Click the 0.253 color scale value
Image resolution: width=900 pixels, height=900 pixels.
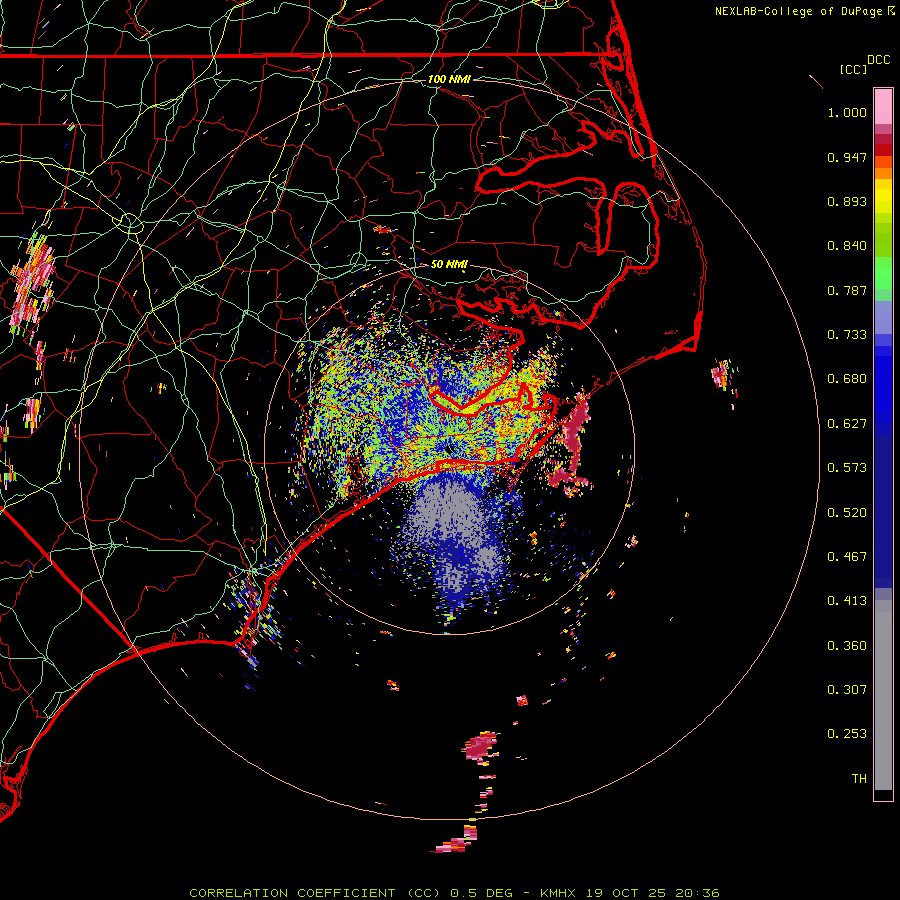(847, 734)
